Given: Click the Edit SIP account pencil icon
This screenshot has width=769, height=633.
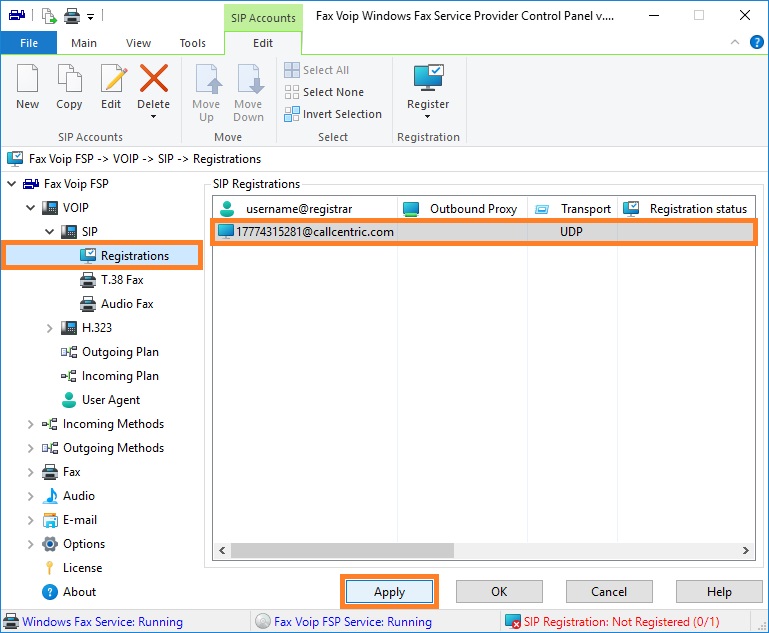Looking at the screenshot, I should click(113, 78).
